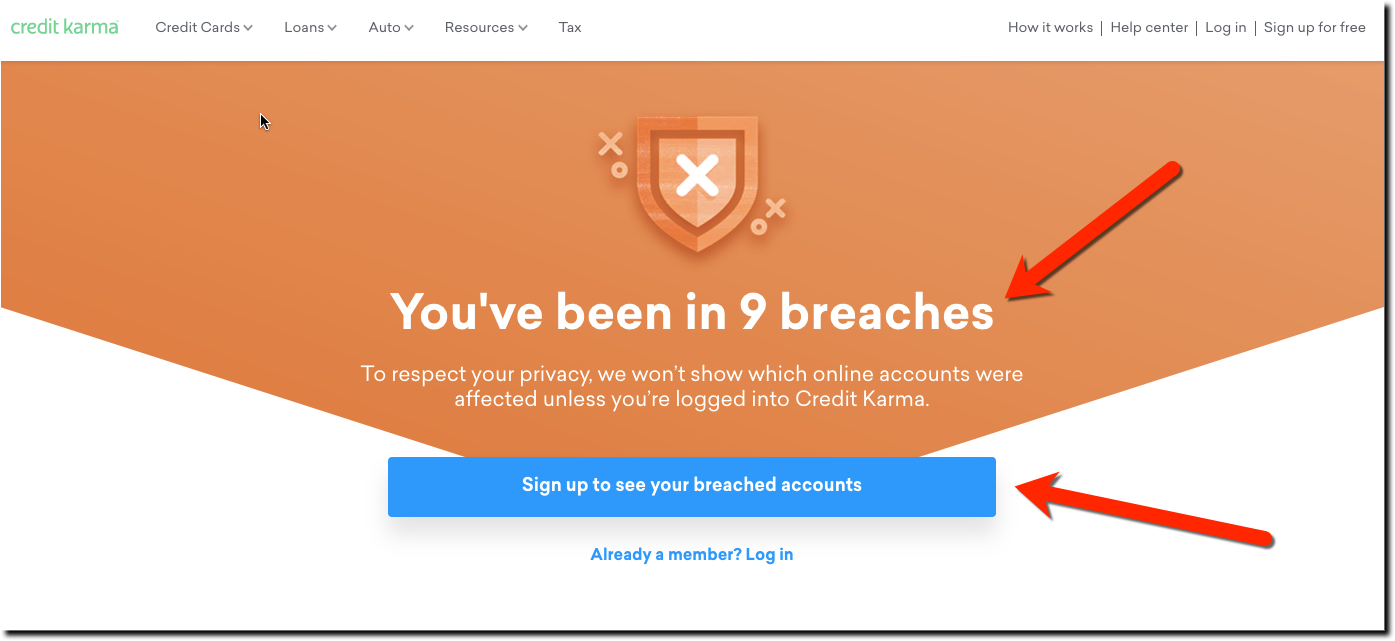
Task: Click Sign up to see your breached accounts
Action: [692, 487]
